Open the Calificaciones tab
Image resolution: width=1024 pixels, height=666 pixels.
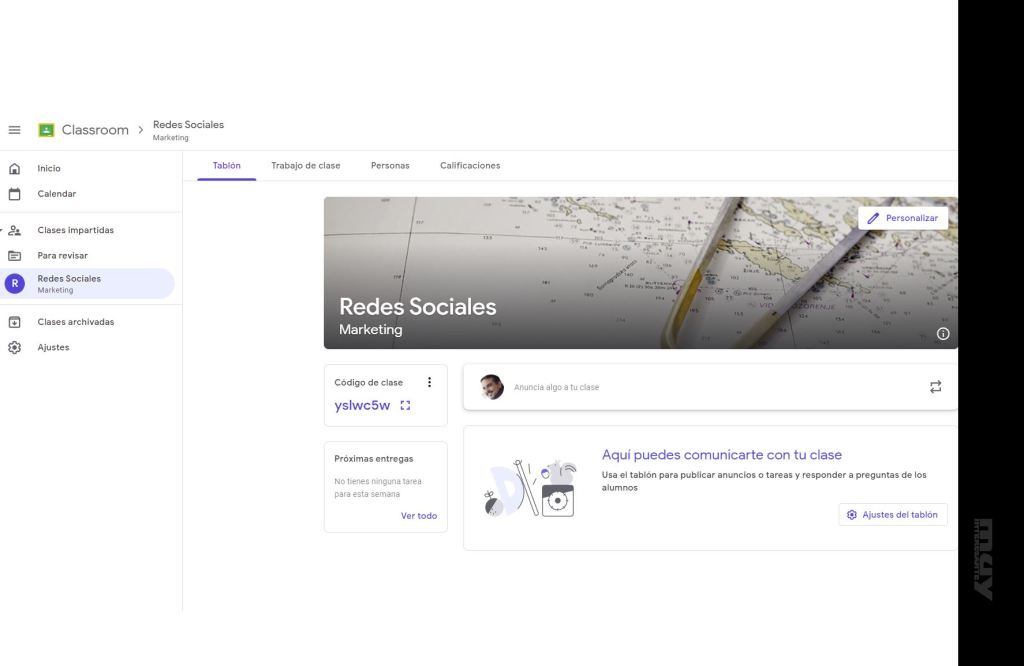click(469, 166)
